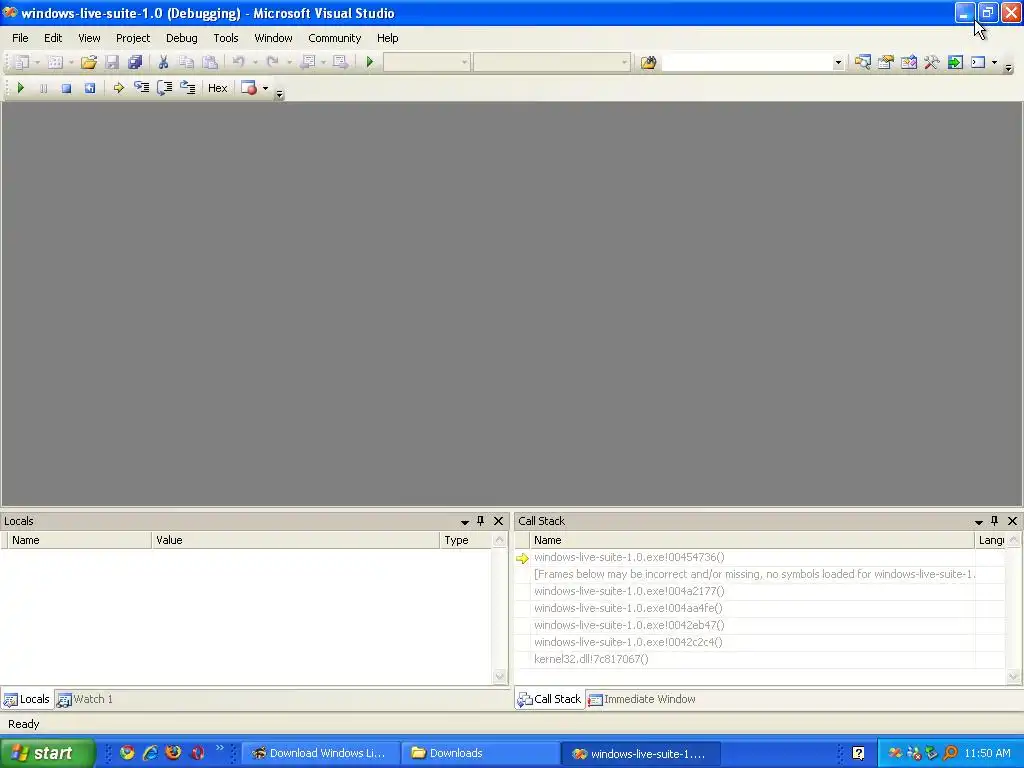Click the Step Over icon
1024x768 pixels.
click(x=165, y=88)
